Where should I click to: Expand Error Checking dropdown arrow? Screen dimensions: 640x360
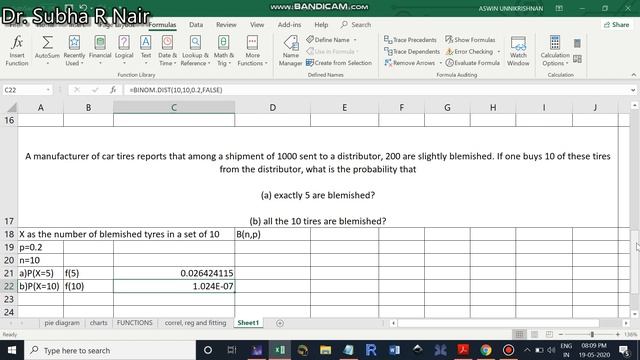pos(498,51)
